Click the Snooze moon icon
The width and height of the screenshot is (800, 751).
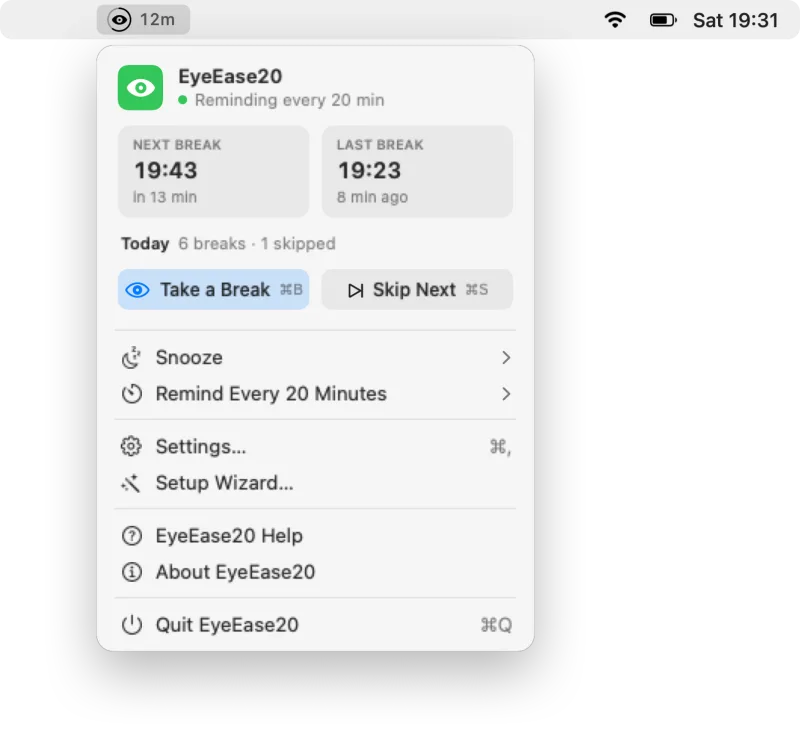pyautogui.click(x=132, y=358)
